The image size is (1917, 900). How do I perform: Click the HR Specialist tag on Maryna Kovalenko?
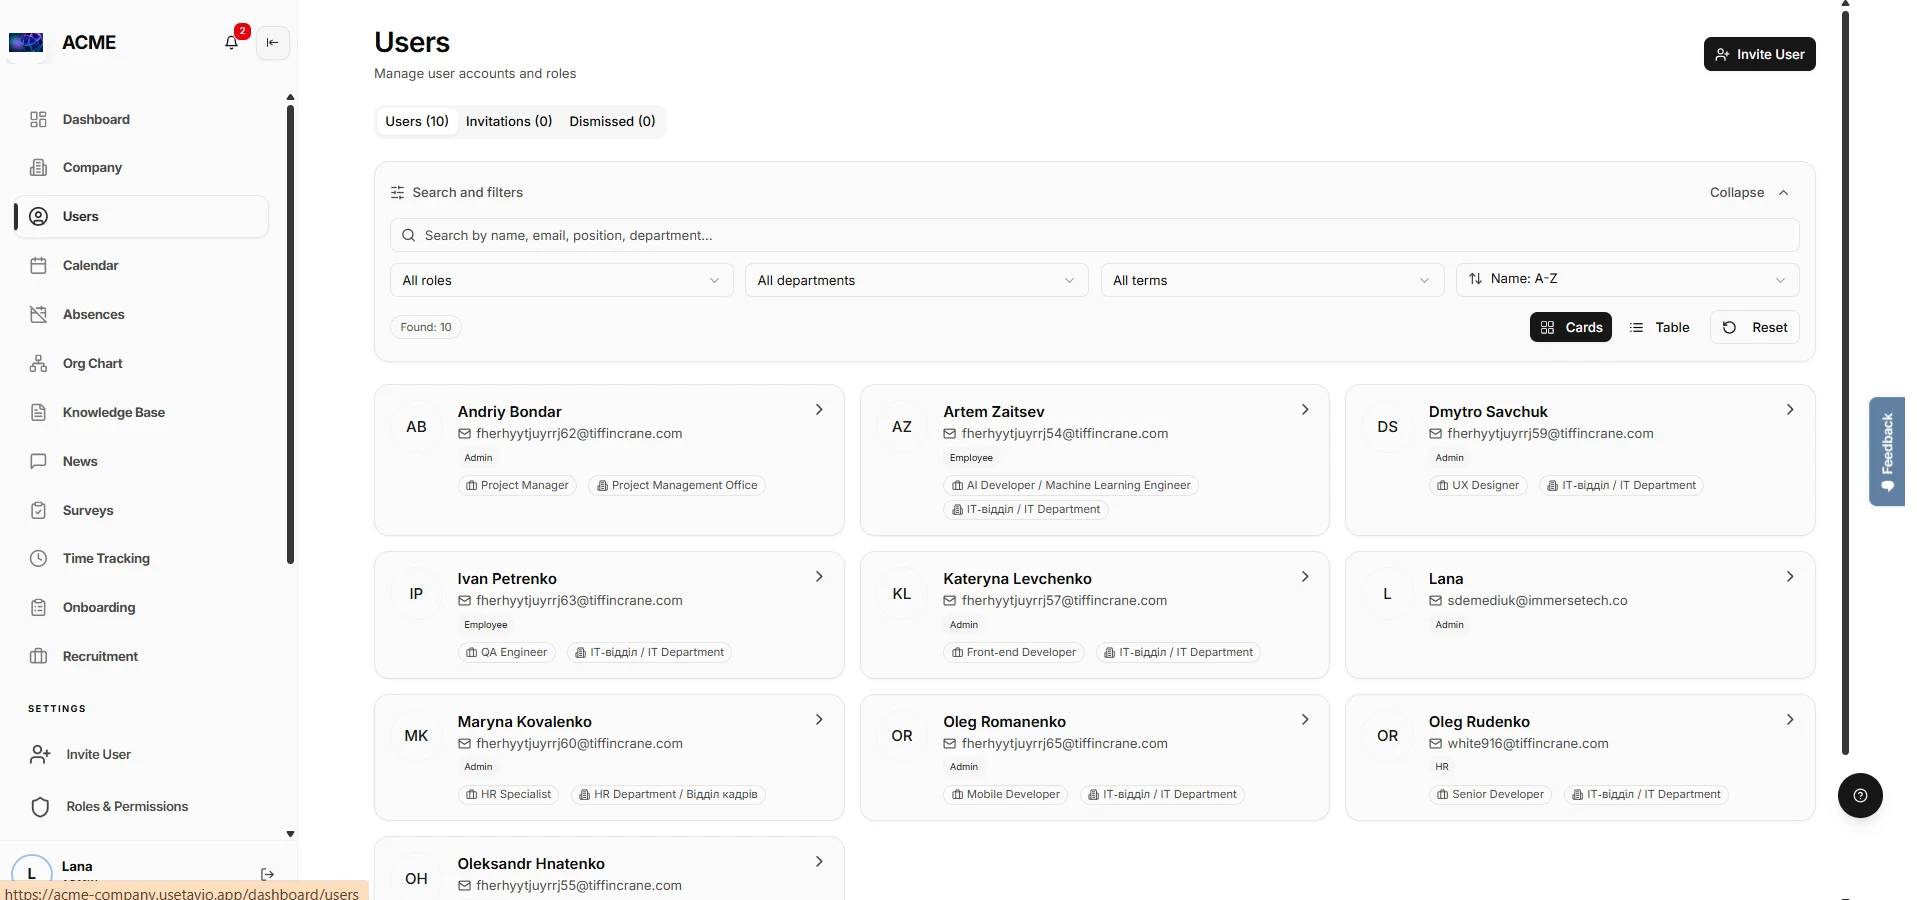tap(508, 795)
